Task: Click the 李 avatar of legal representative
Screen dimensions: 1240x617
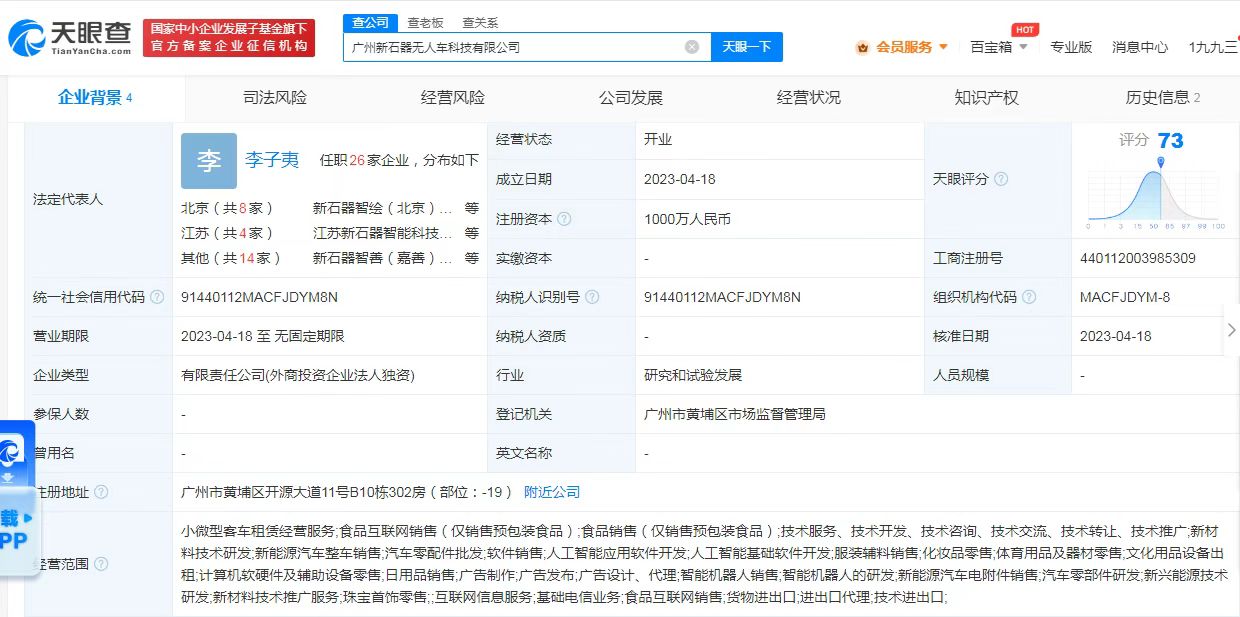Action: click(209, 161)
